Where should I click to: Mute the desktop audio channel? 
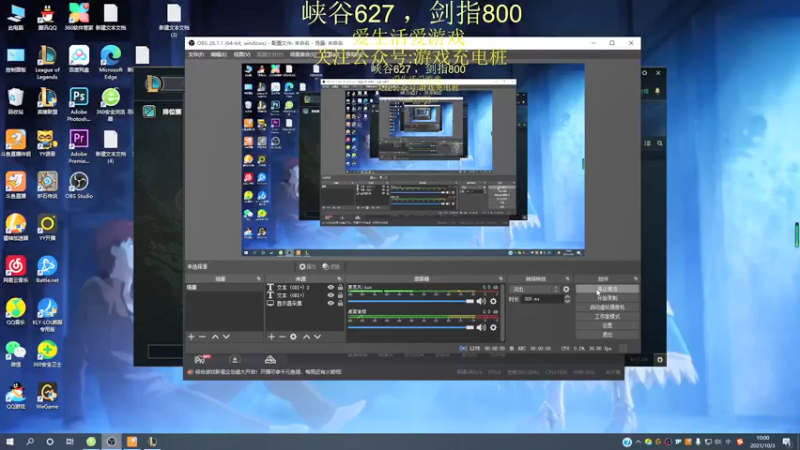coord(481,328)
